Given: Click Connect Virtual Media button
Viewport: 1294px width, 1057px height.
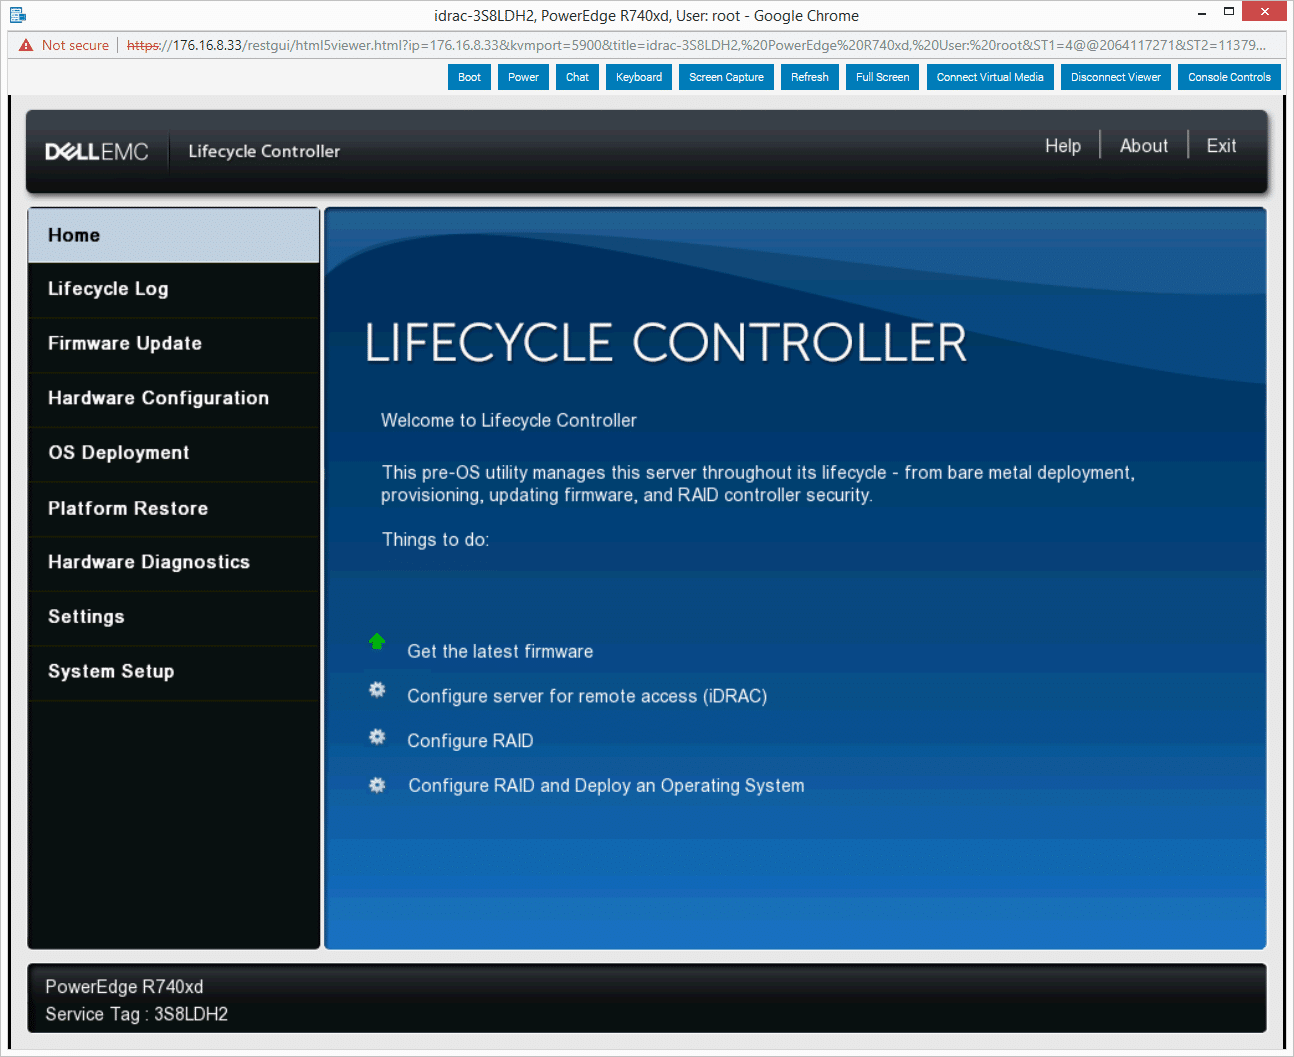Looking at the screenshot, I should click(990, 77).
